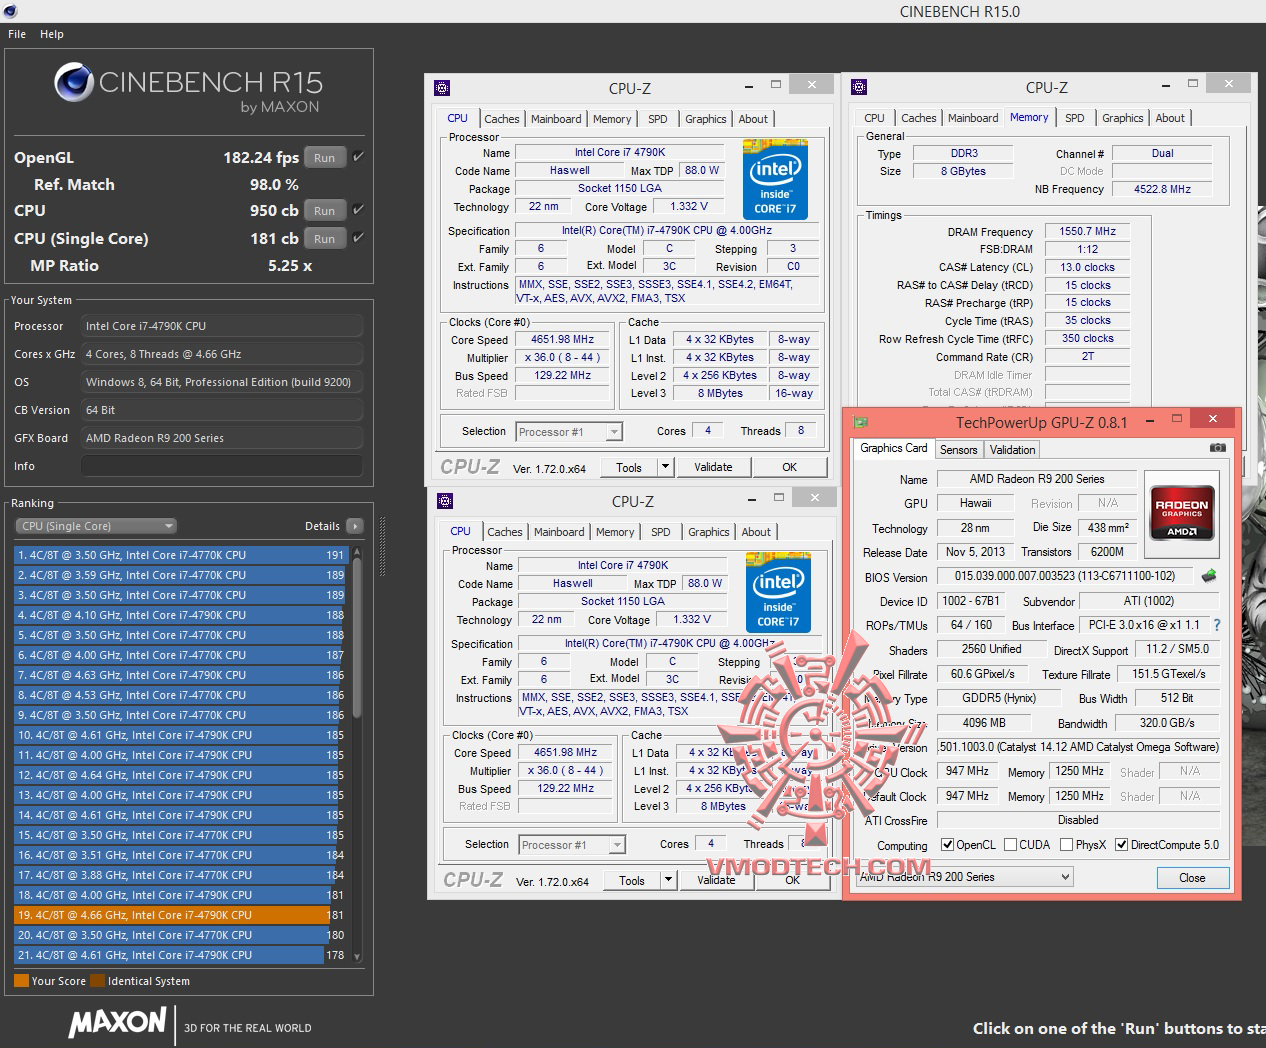The image size is (1266, 1048).
Task: Switch to CPU tab in Memory CPU-Z window
Action: [x=874, y=118]
